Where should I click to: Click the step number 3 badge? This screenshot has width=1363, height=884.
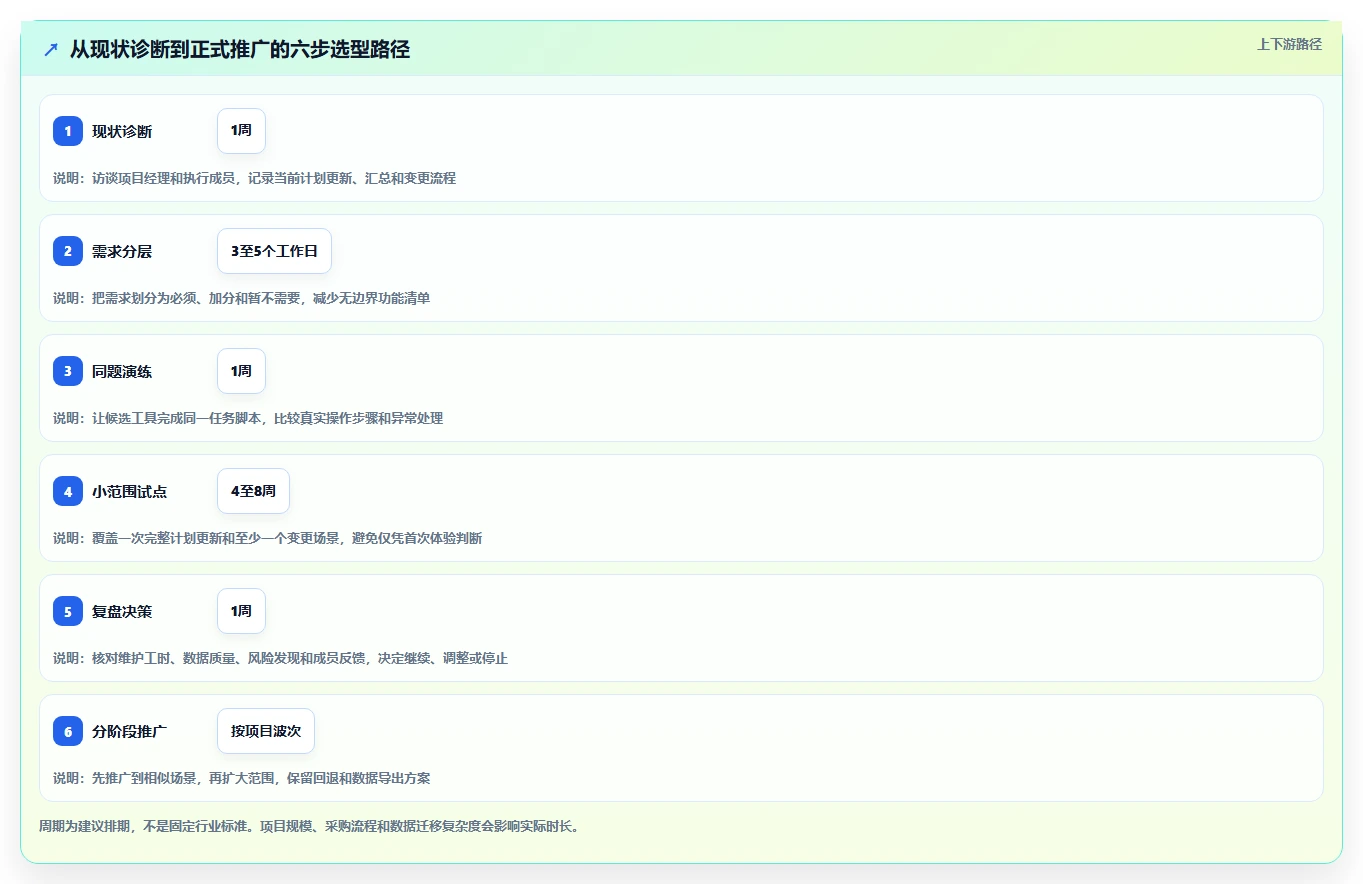click(68, 371)
